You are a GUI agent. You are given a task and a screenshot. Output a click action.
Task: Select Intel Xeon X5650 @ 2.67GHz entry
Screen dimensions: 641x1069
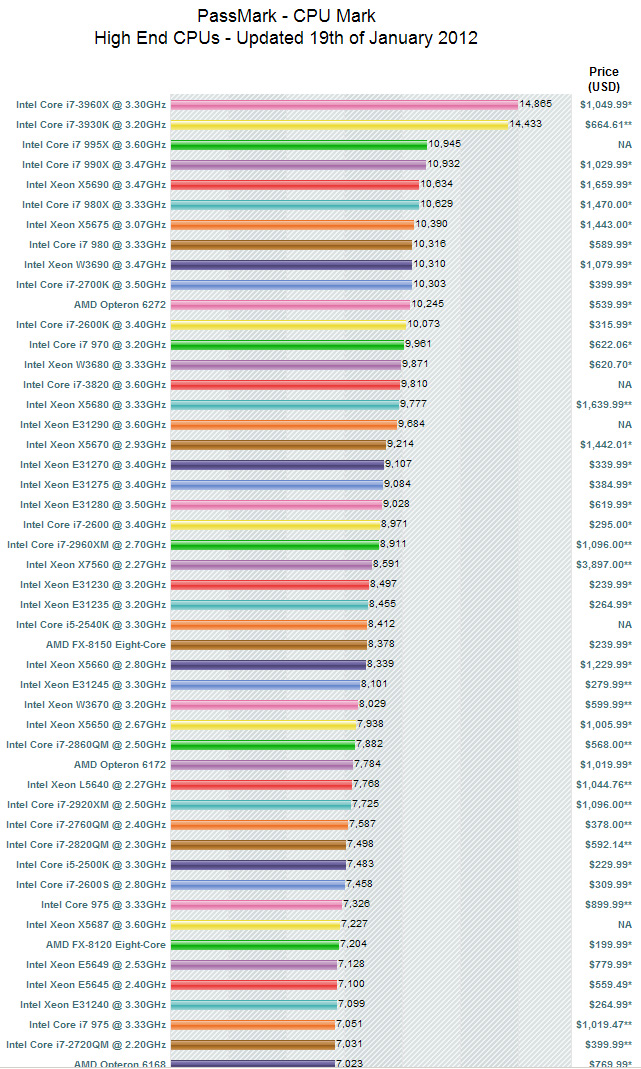pos(95,725)
